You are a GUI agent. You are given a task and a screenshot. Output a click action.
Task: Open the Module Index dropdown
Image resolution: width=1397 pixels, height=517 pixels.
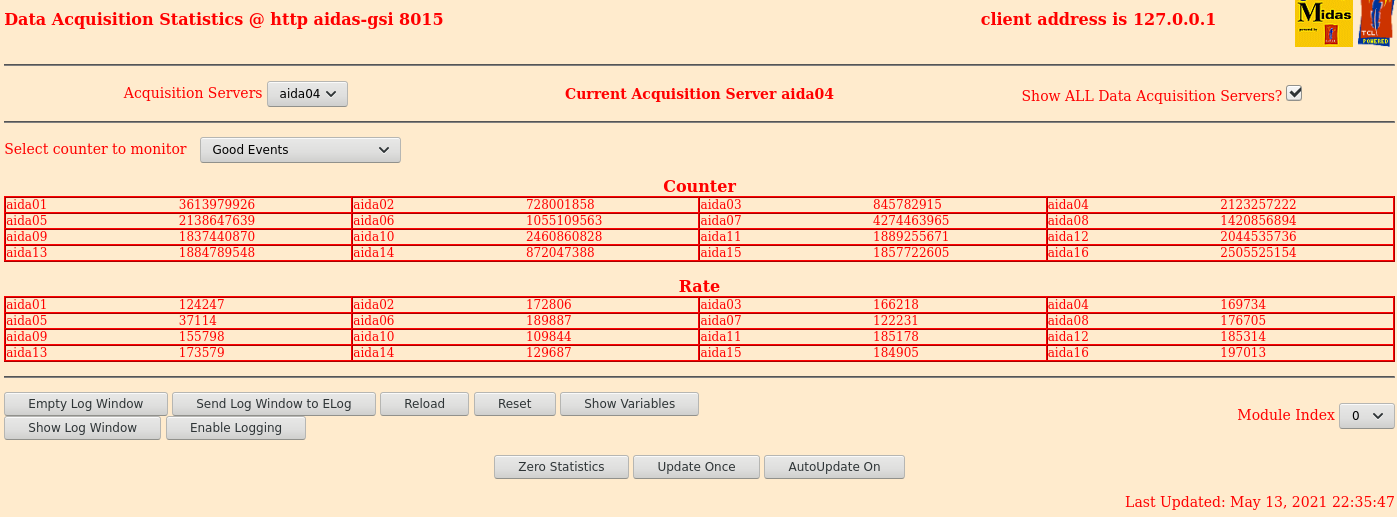tap(1366, 416)
